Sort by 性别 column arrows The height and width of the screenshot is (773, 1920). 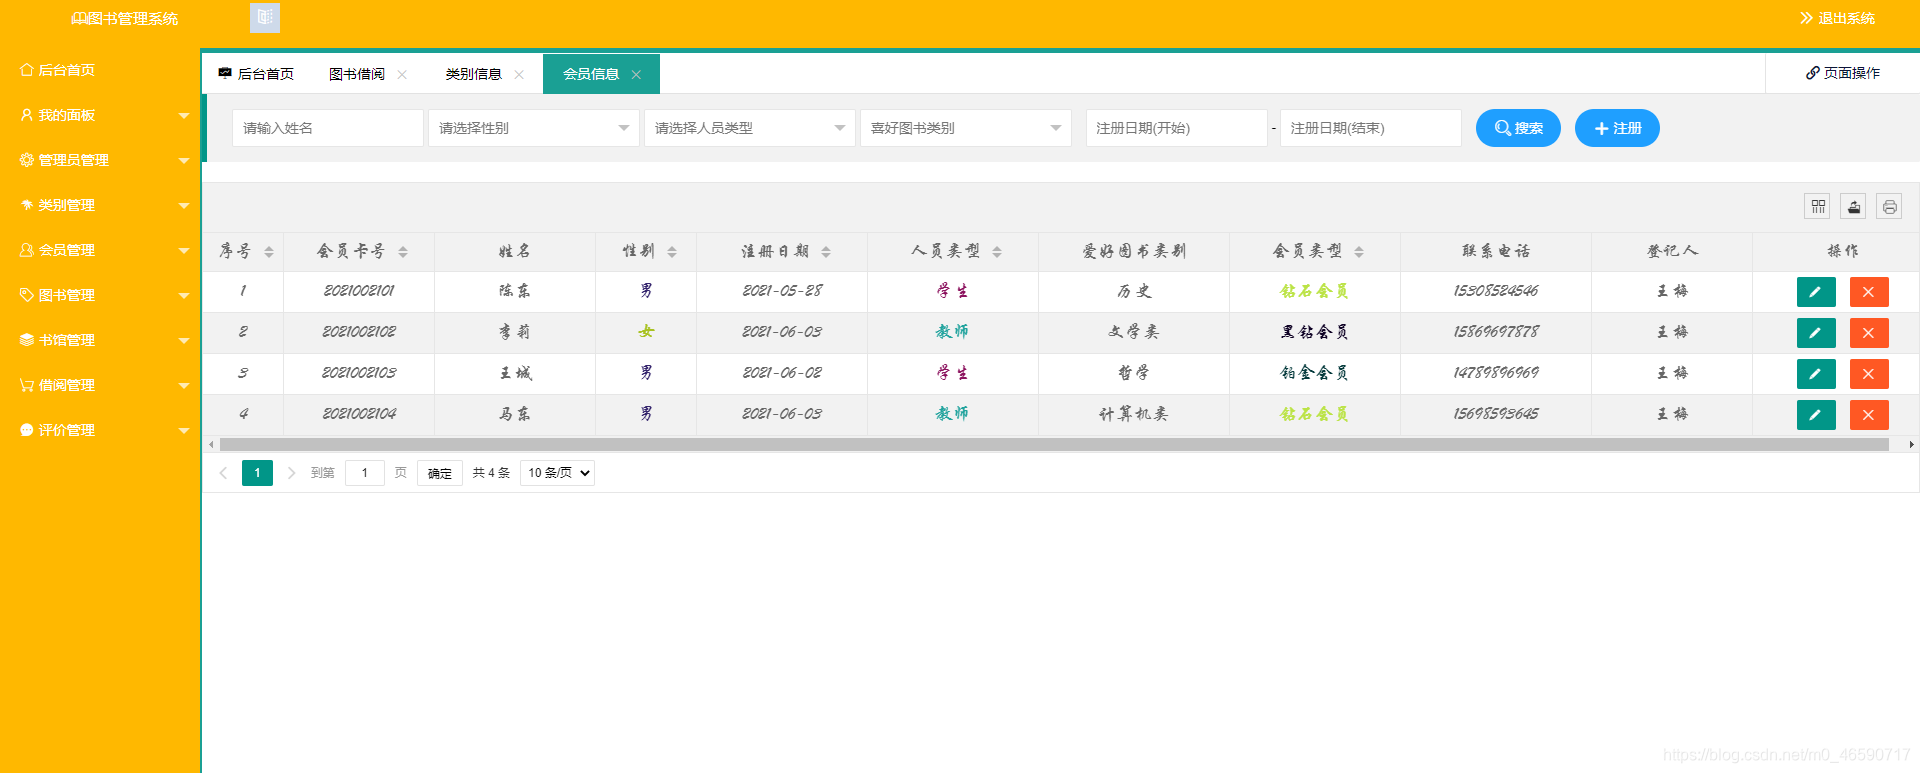click(x=672, y=252)
